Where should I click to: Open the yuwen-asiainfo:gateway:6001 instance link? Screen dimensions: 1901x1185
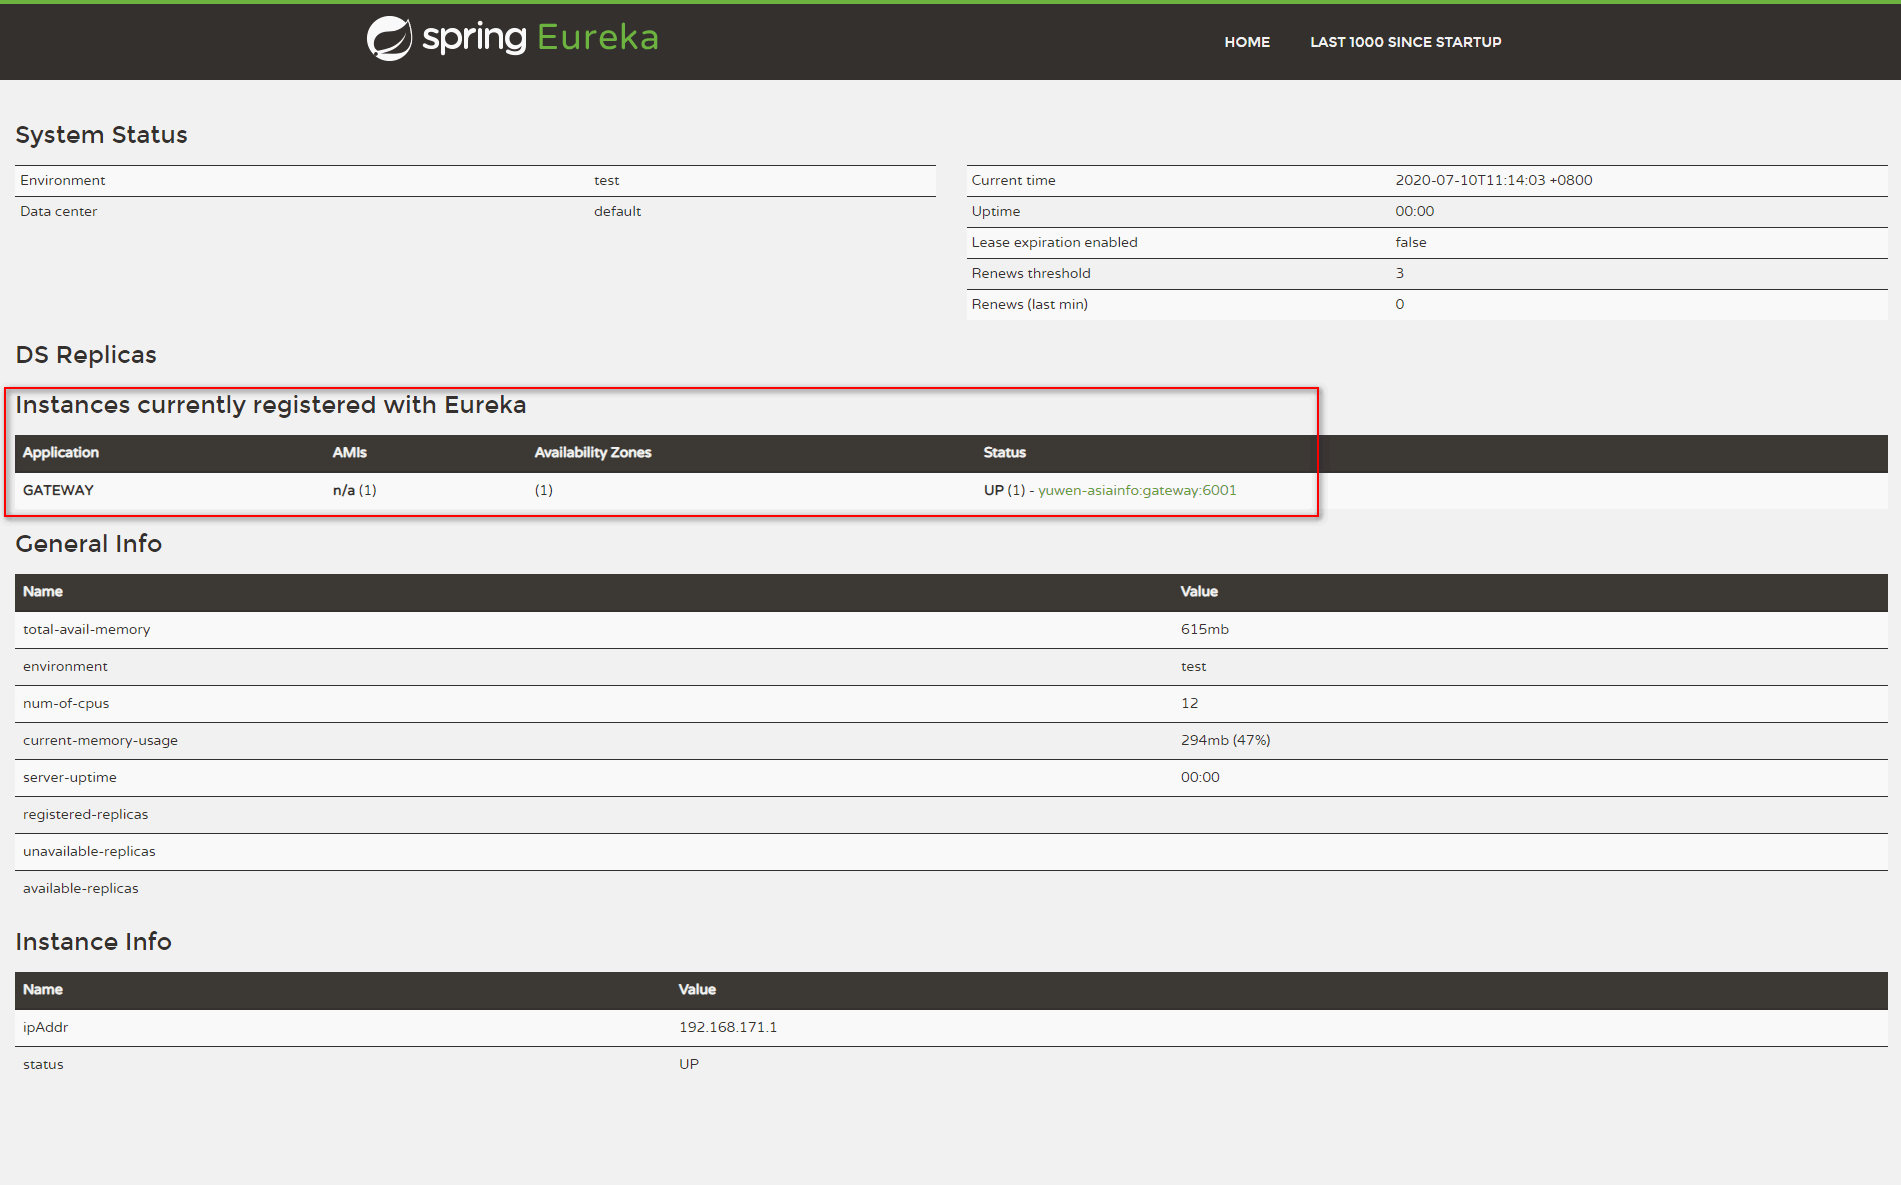[x=1137, y=490]
